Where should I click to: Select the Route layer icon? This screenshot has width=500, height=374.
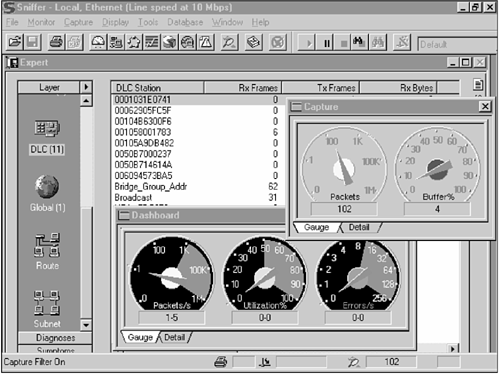click(47, 251)
